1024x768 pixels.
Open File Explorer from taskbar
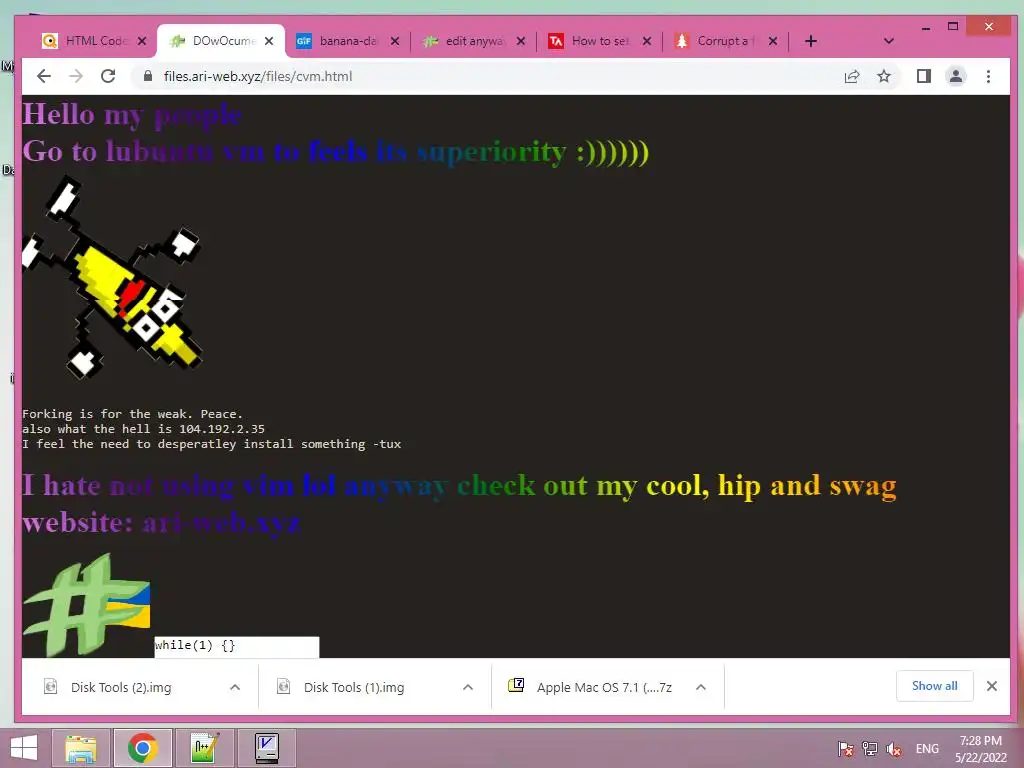click(x=81, y=748)
